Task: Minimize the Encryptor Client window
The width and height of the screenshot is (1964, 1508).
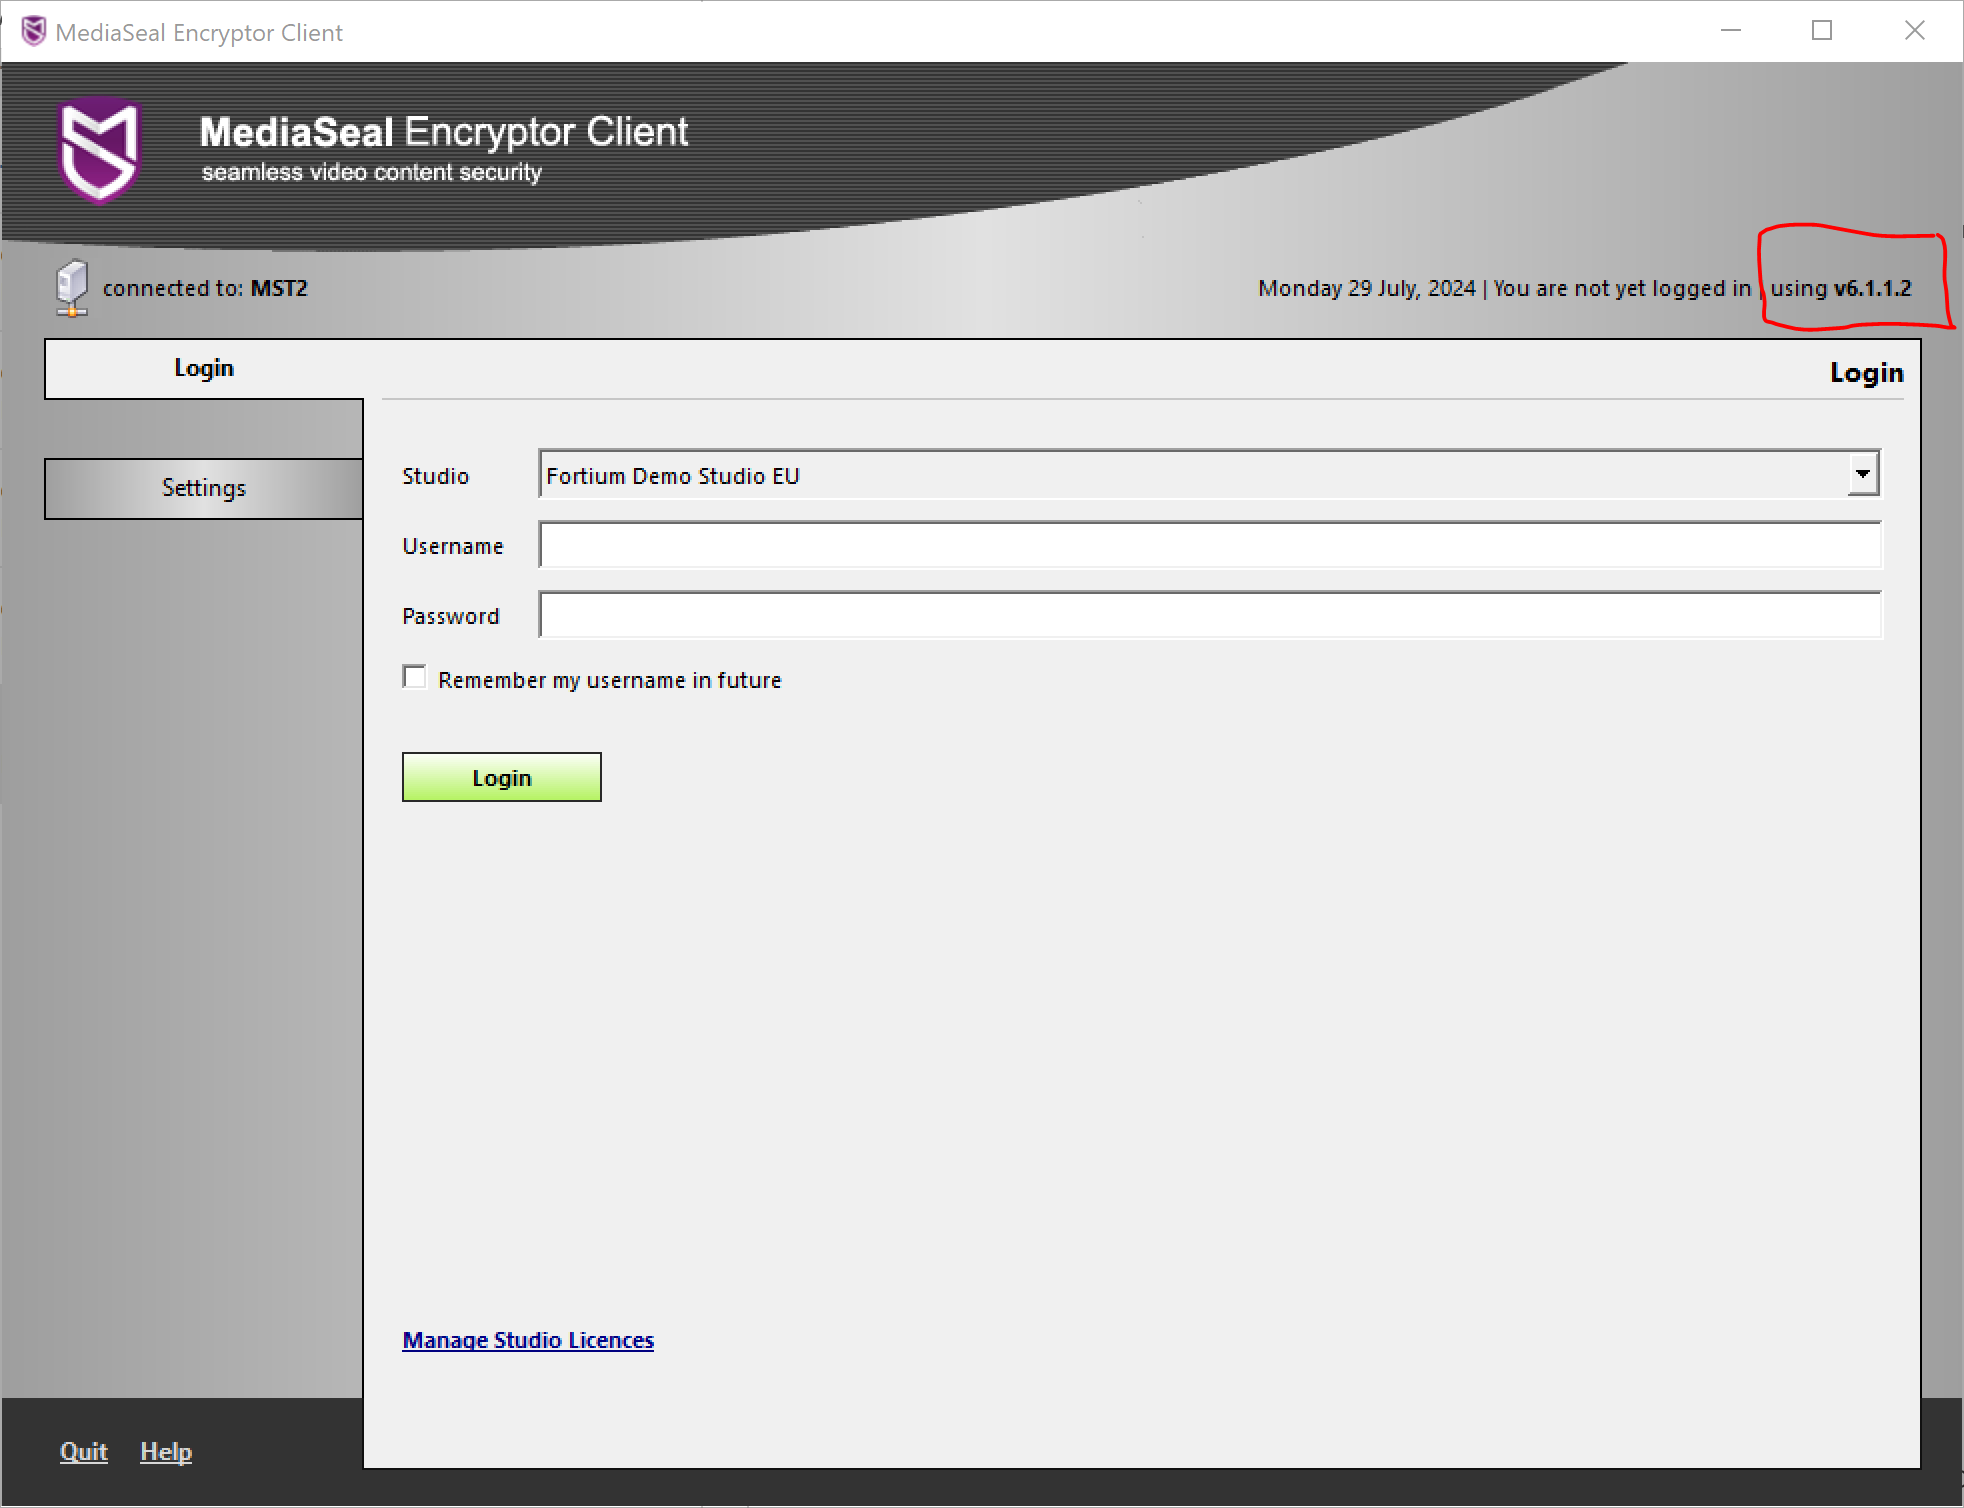Action: (x=1731, y=31)
